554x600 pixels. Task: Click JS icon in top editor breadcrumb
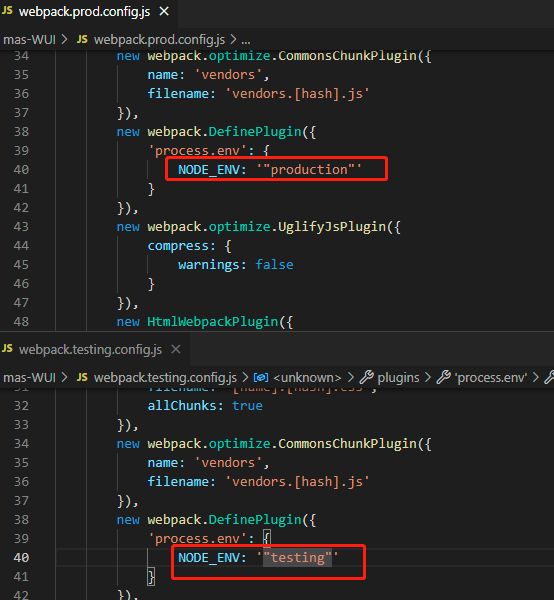coord(82,39)
